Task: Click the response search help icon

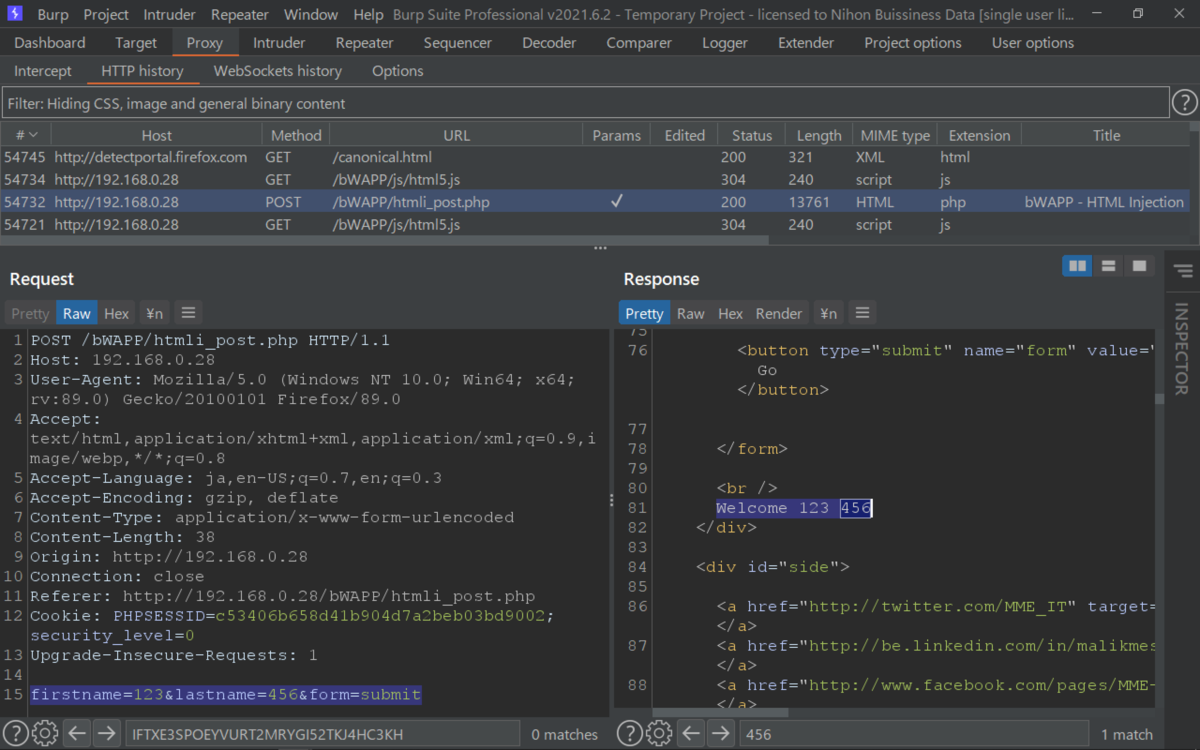Action: click(629, 734)
